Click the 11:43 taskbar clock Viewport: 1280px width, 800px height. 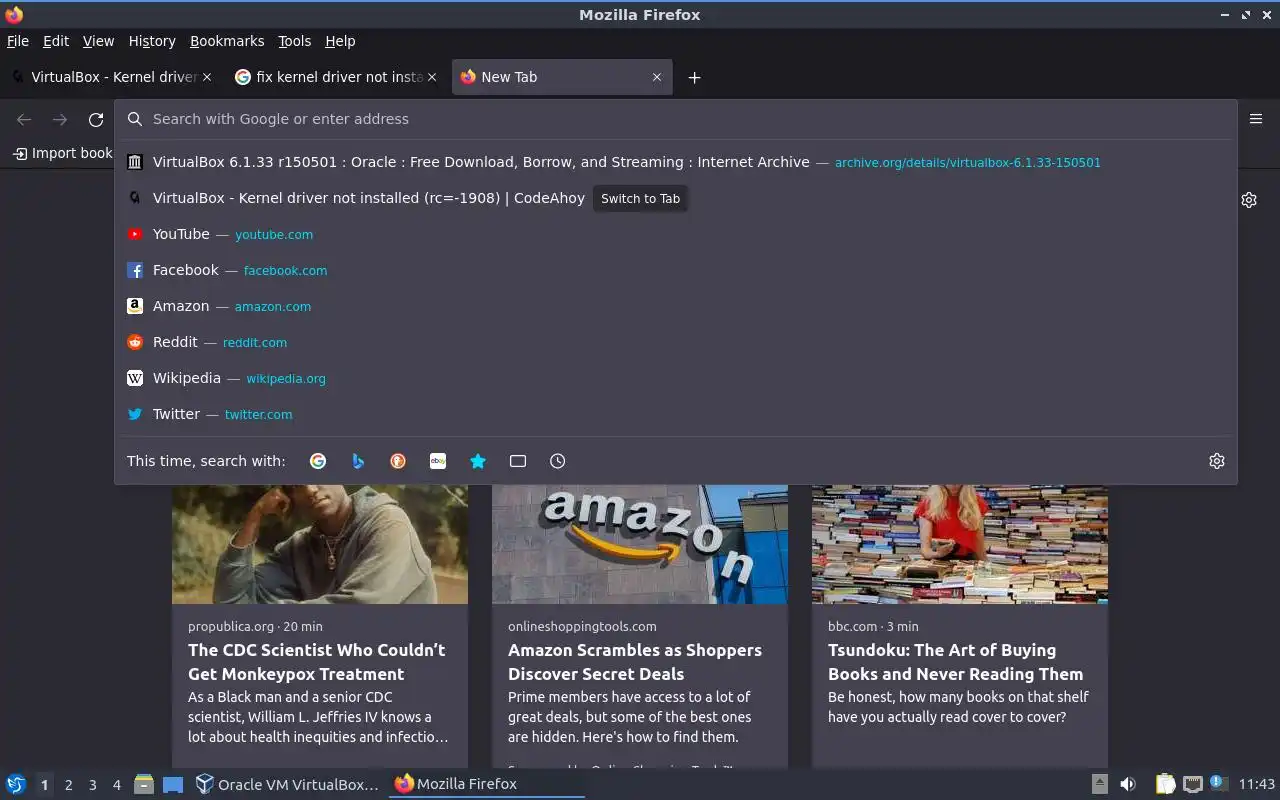pyautogui.click(x=1257, y=784)
